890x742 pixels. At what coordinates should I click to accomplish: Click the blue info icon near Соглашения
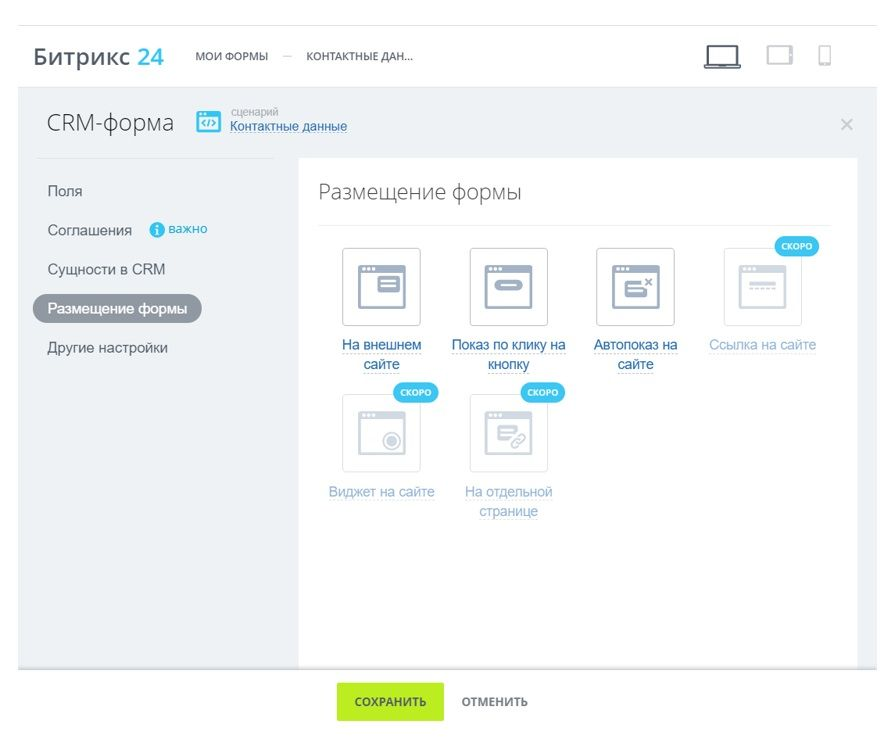pyautogui.click(x=157, y=229)
